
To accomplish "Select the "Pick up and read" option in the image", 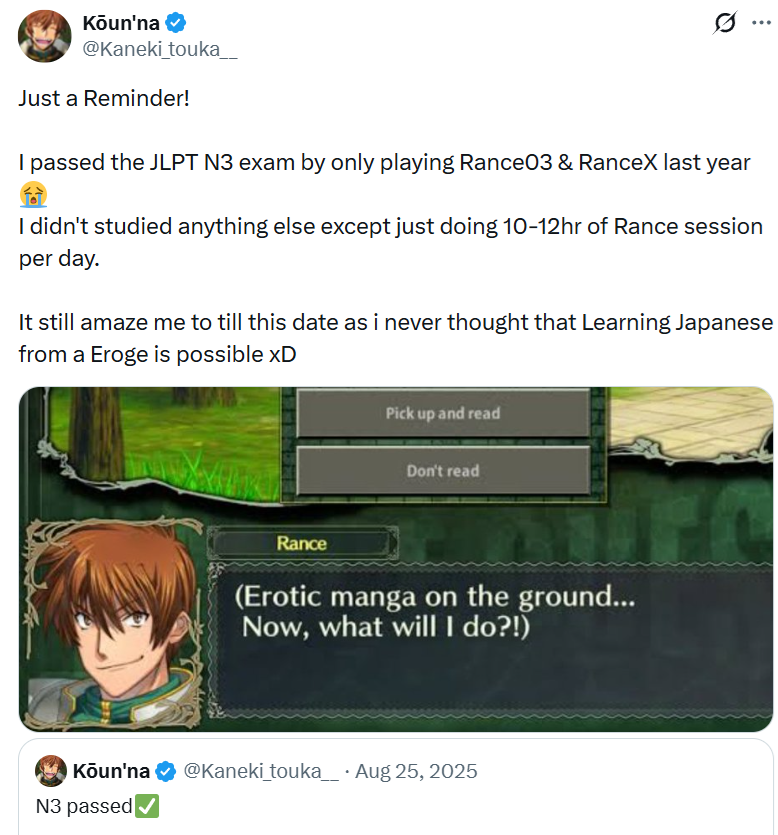I will 443,413.
